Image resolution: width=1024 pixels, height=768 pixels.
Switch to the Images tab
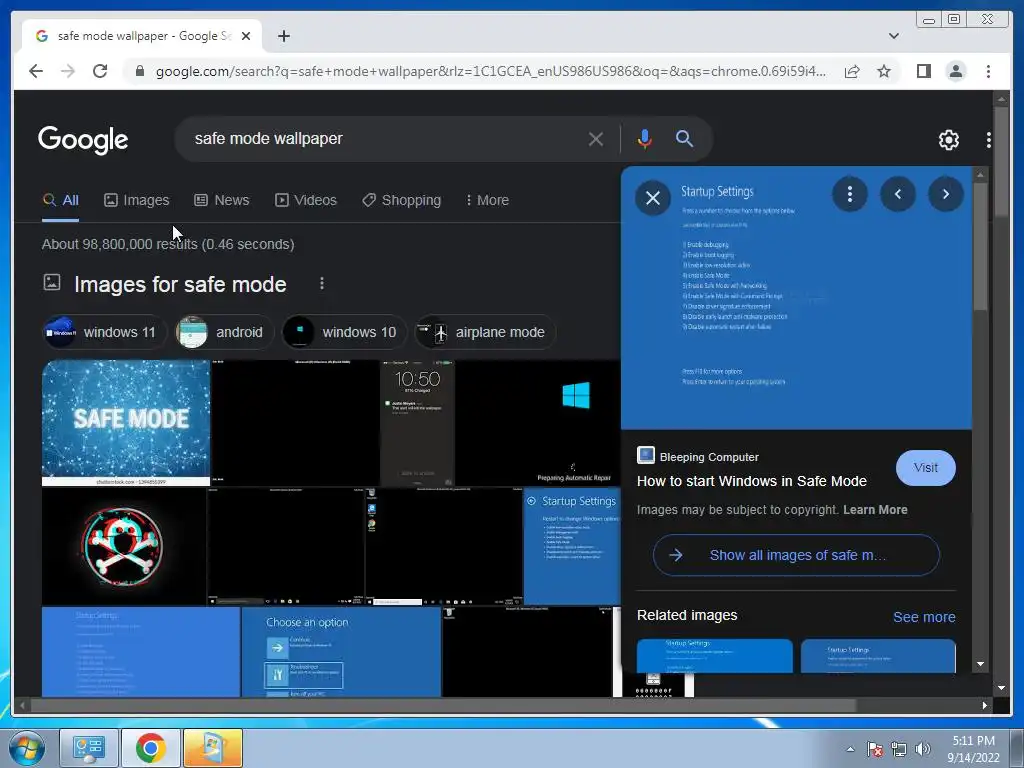[136, 200]
